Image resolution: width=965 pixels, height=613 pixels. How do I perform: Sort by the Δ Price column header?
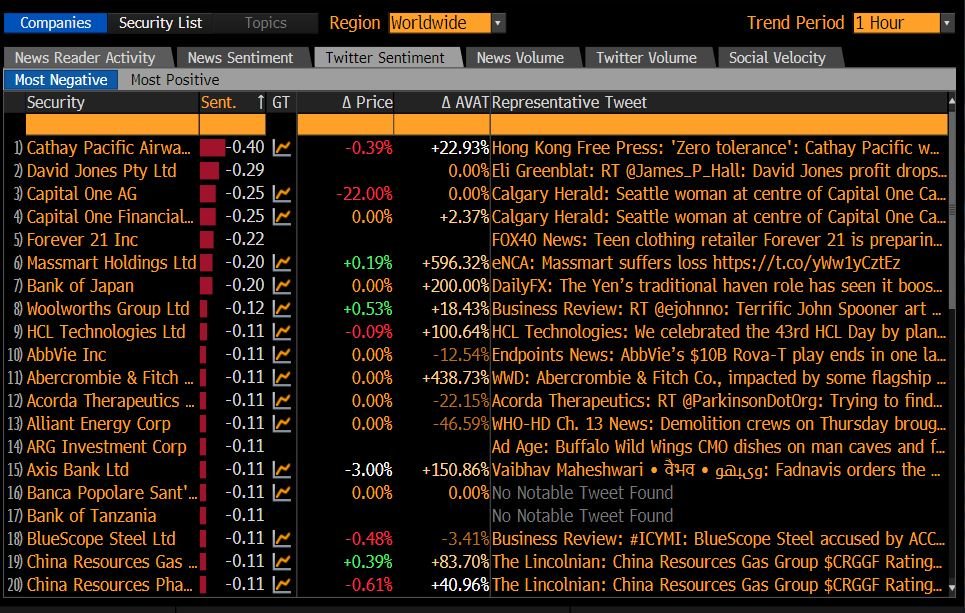point(345,102)
